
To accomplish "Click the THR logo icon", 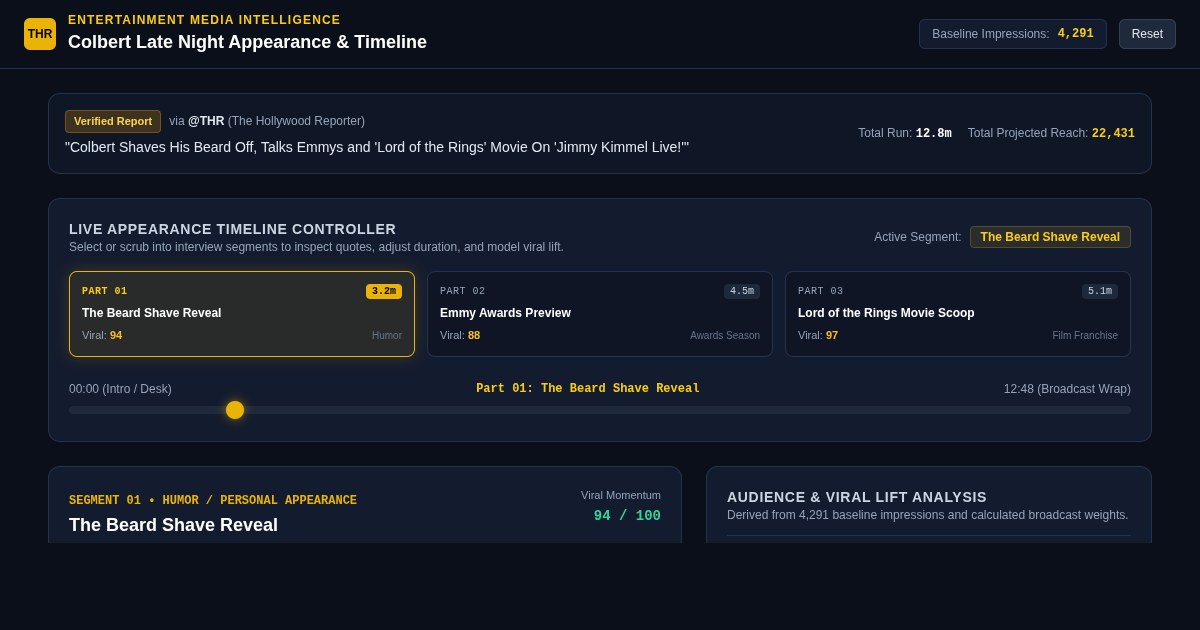I will [x=40, y=34].
